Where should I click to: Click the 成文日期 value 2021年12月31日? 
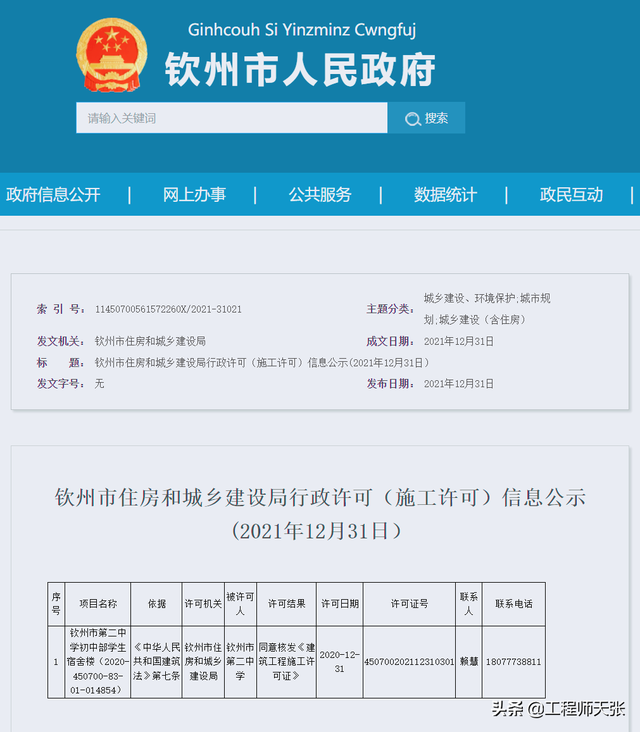459,341
